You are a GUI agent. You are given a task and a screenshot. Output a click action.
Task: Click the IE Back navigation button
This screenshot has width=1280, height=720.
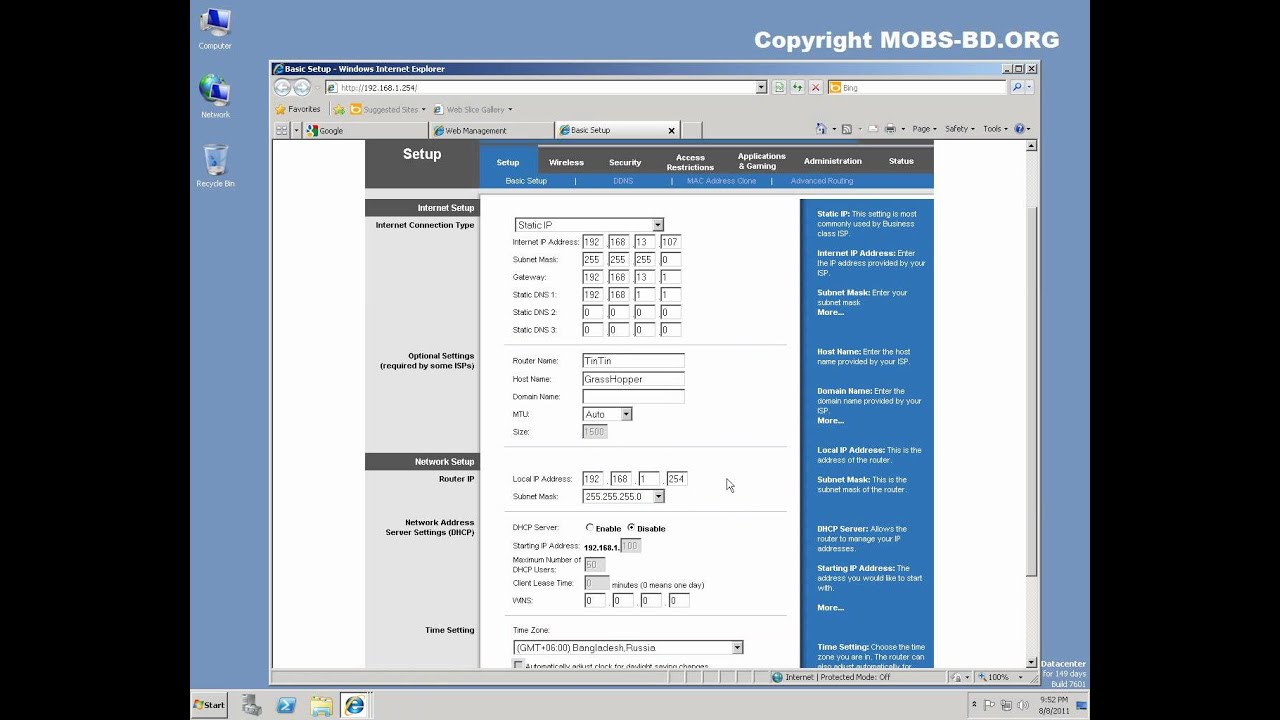tap(282, 88)
